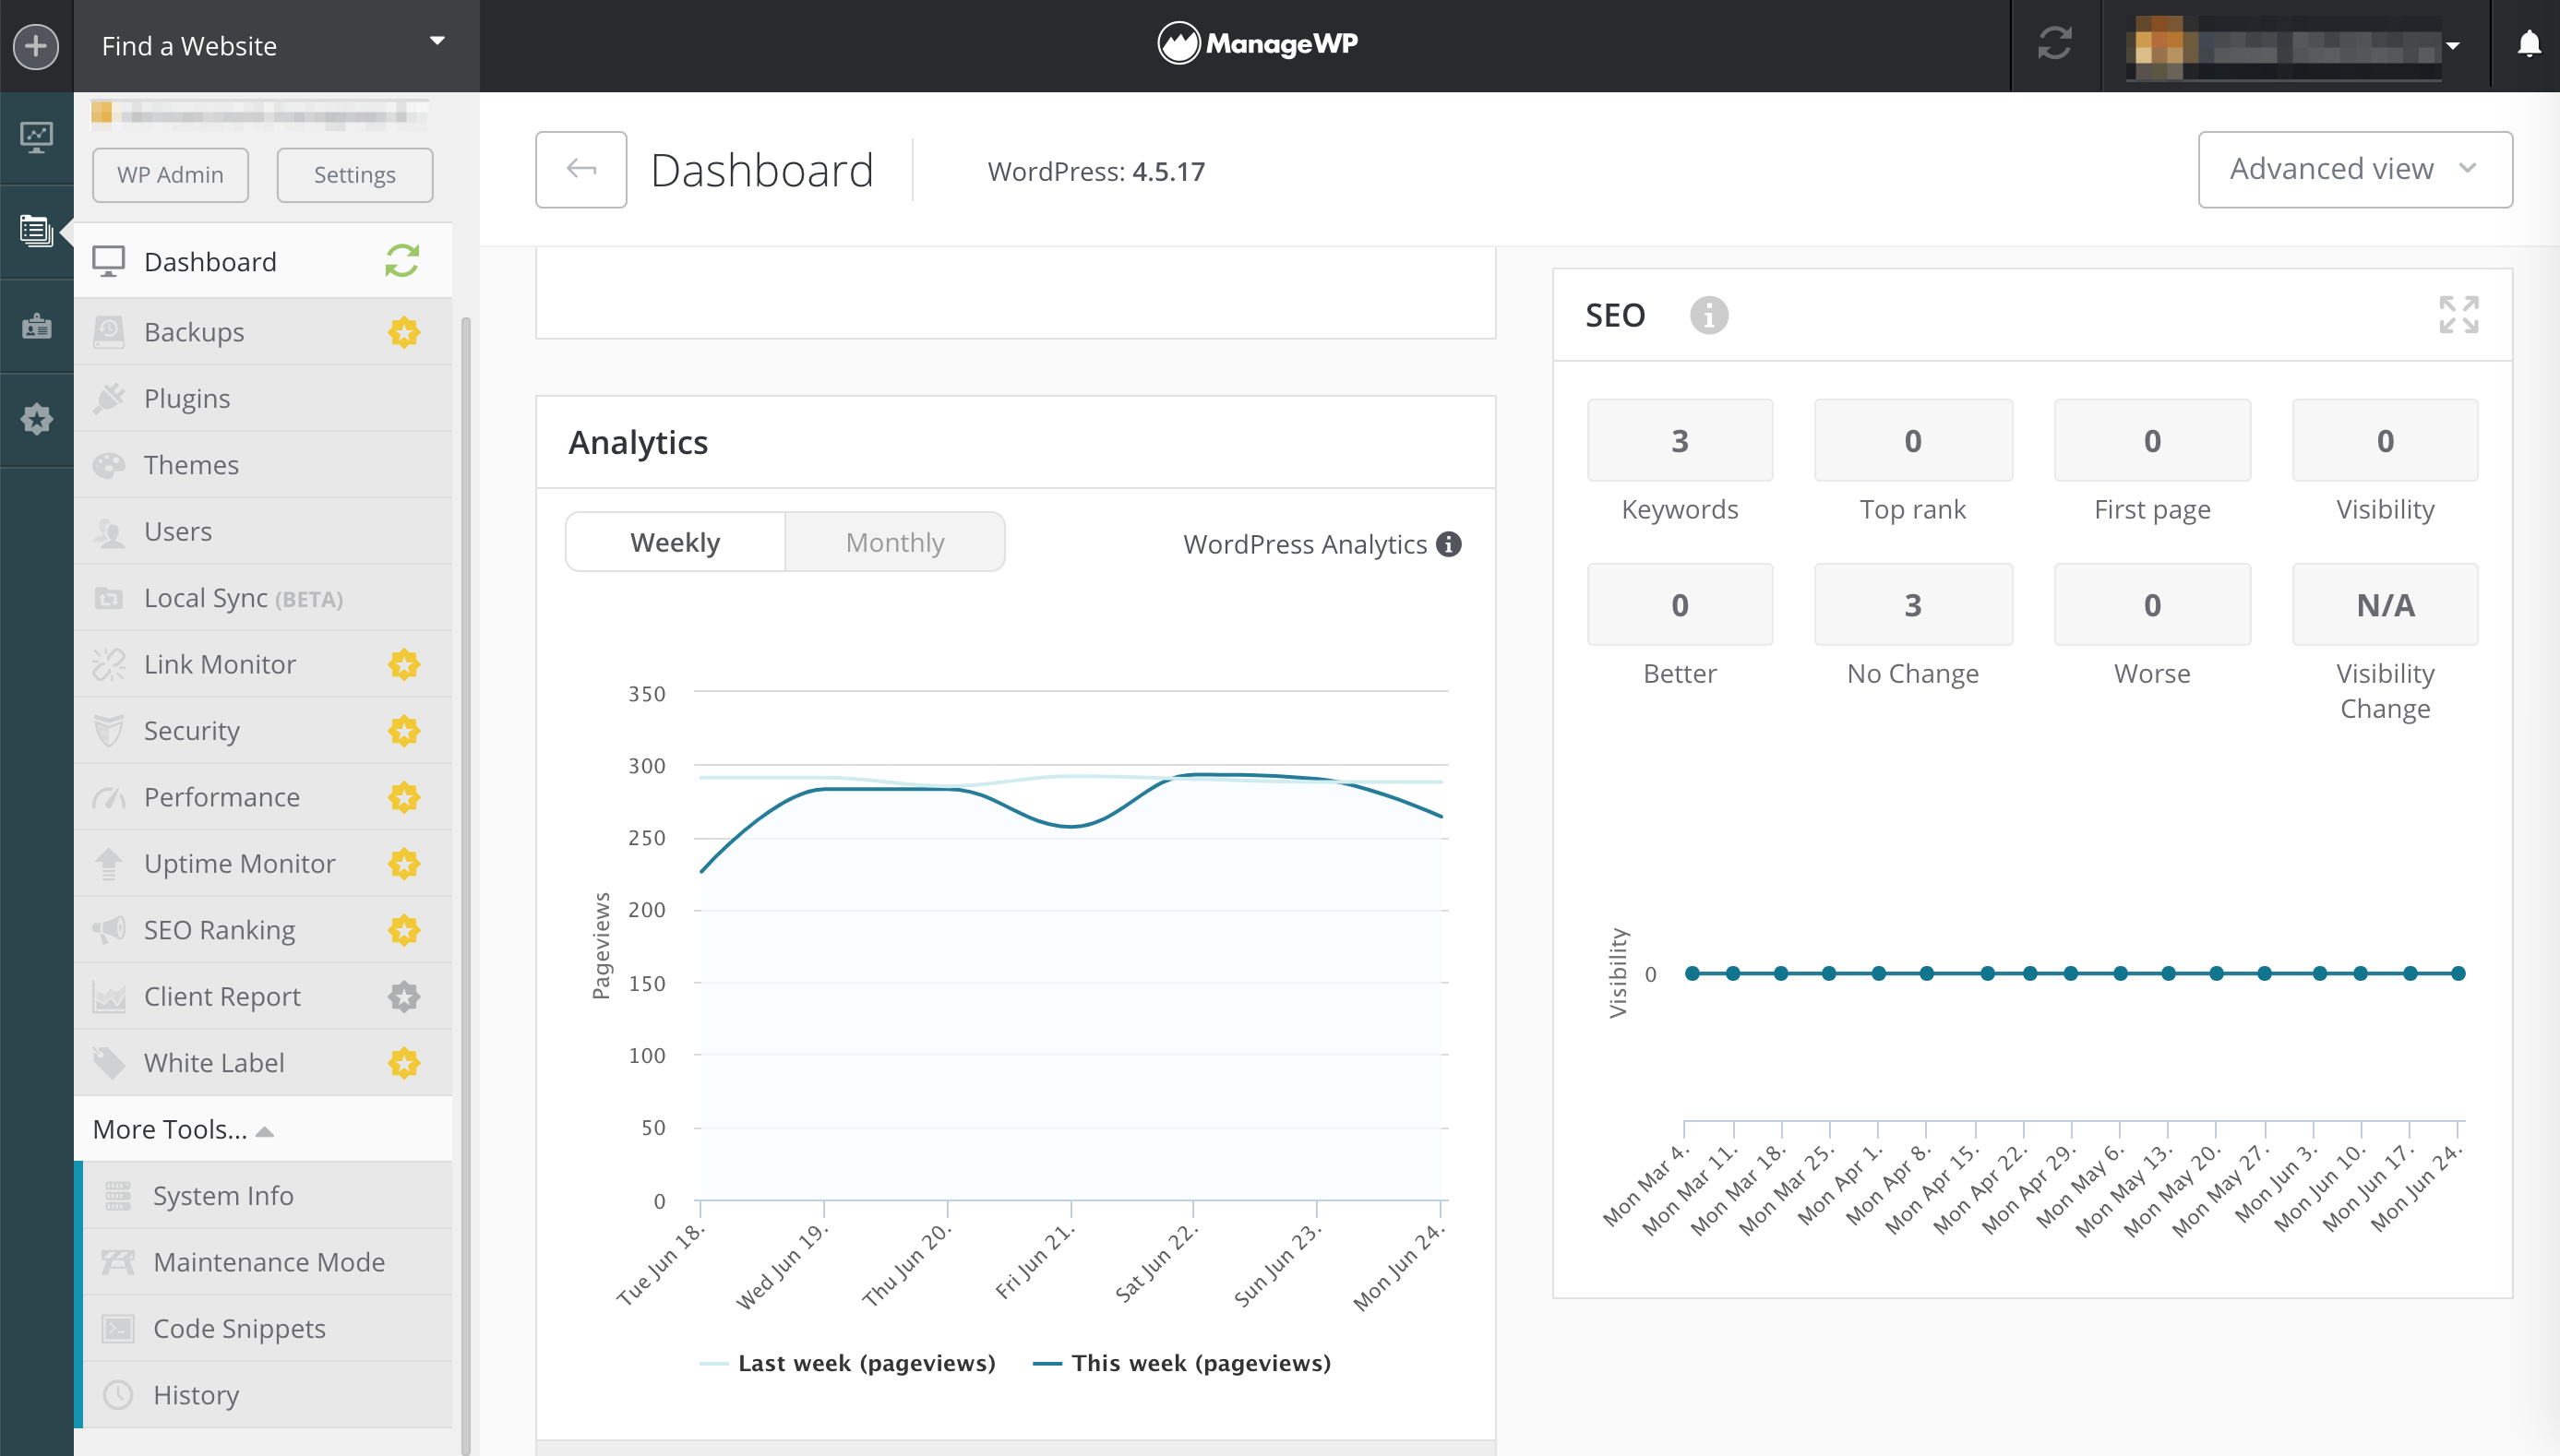
Task: Click the Client Report gray star badge
Action: click(404, 996)
